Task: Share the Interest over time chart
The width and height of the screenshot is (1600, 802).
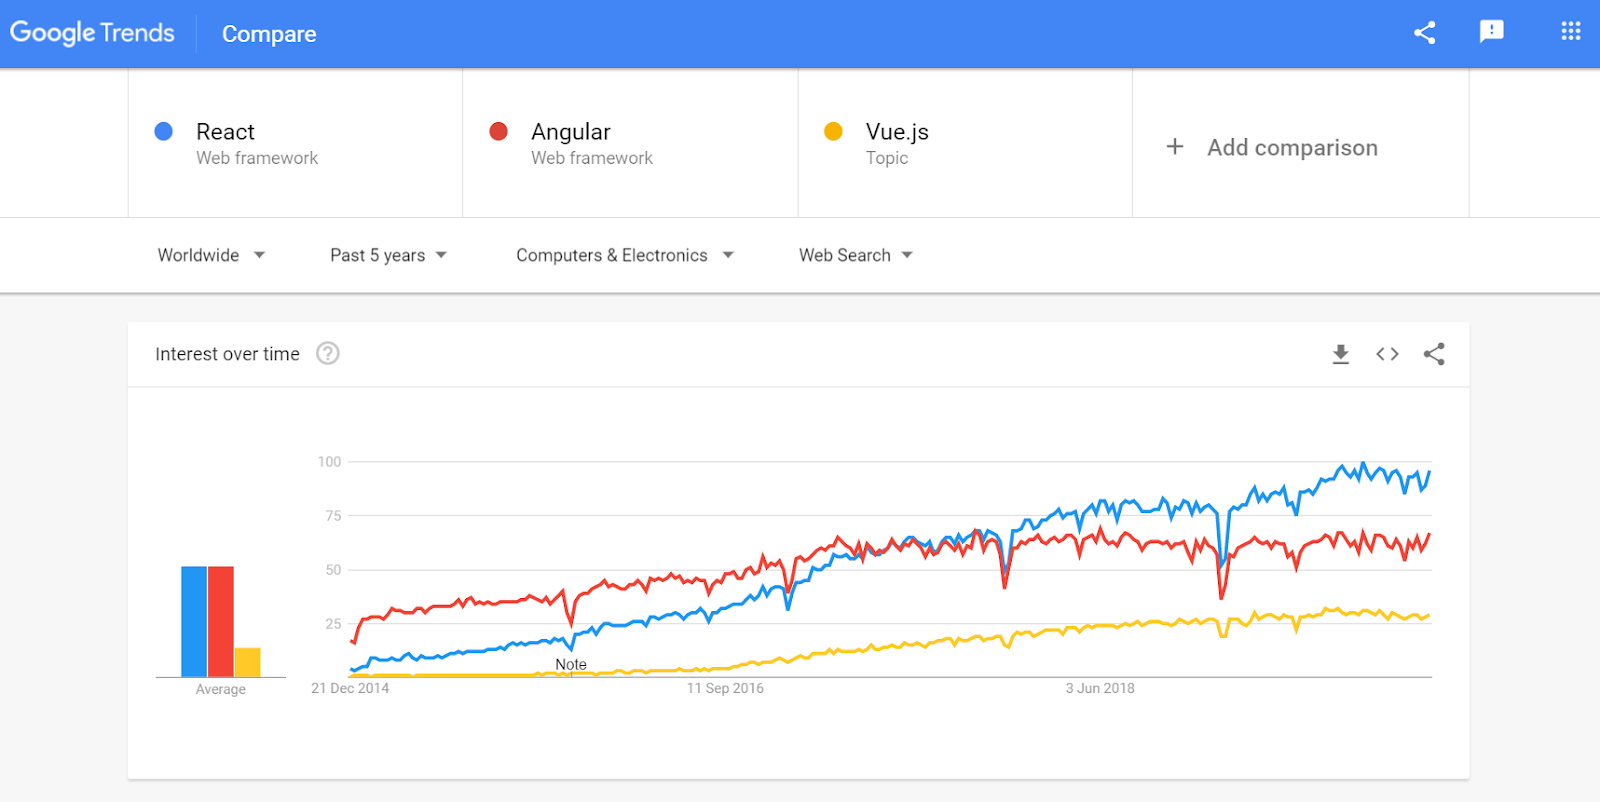Action: tap(1434, 354)
